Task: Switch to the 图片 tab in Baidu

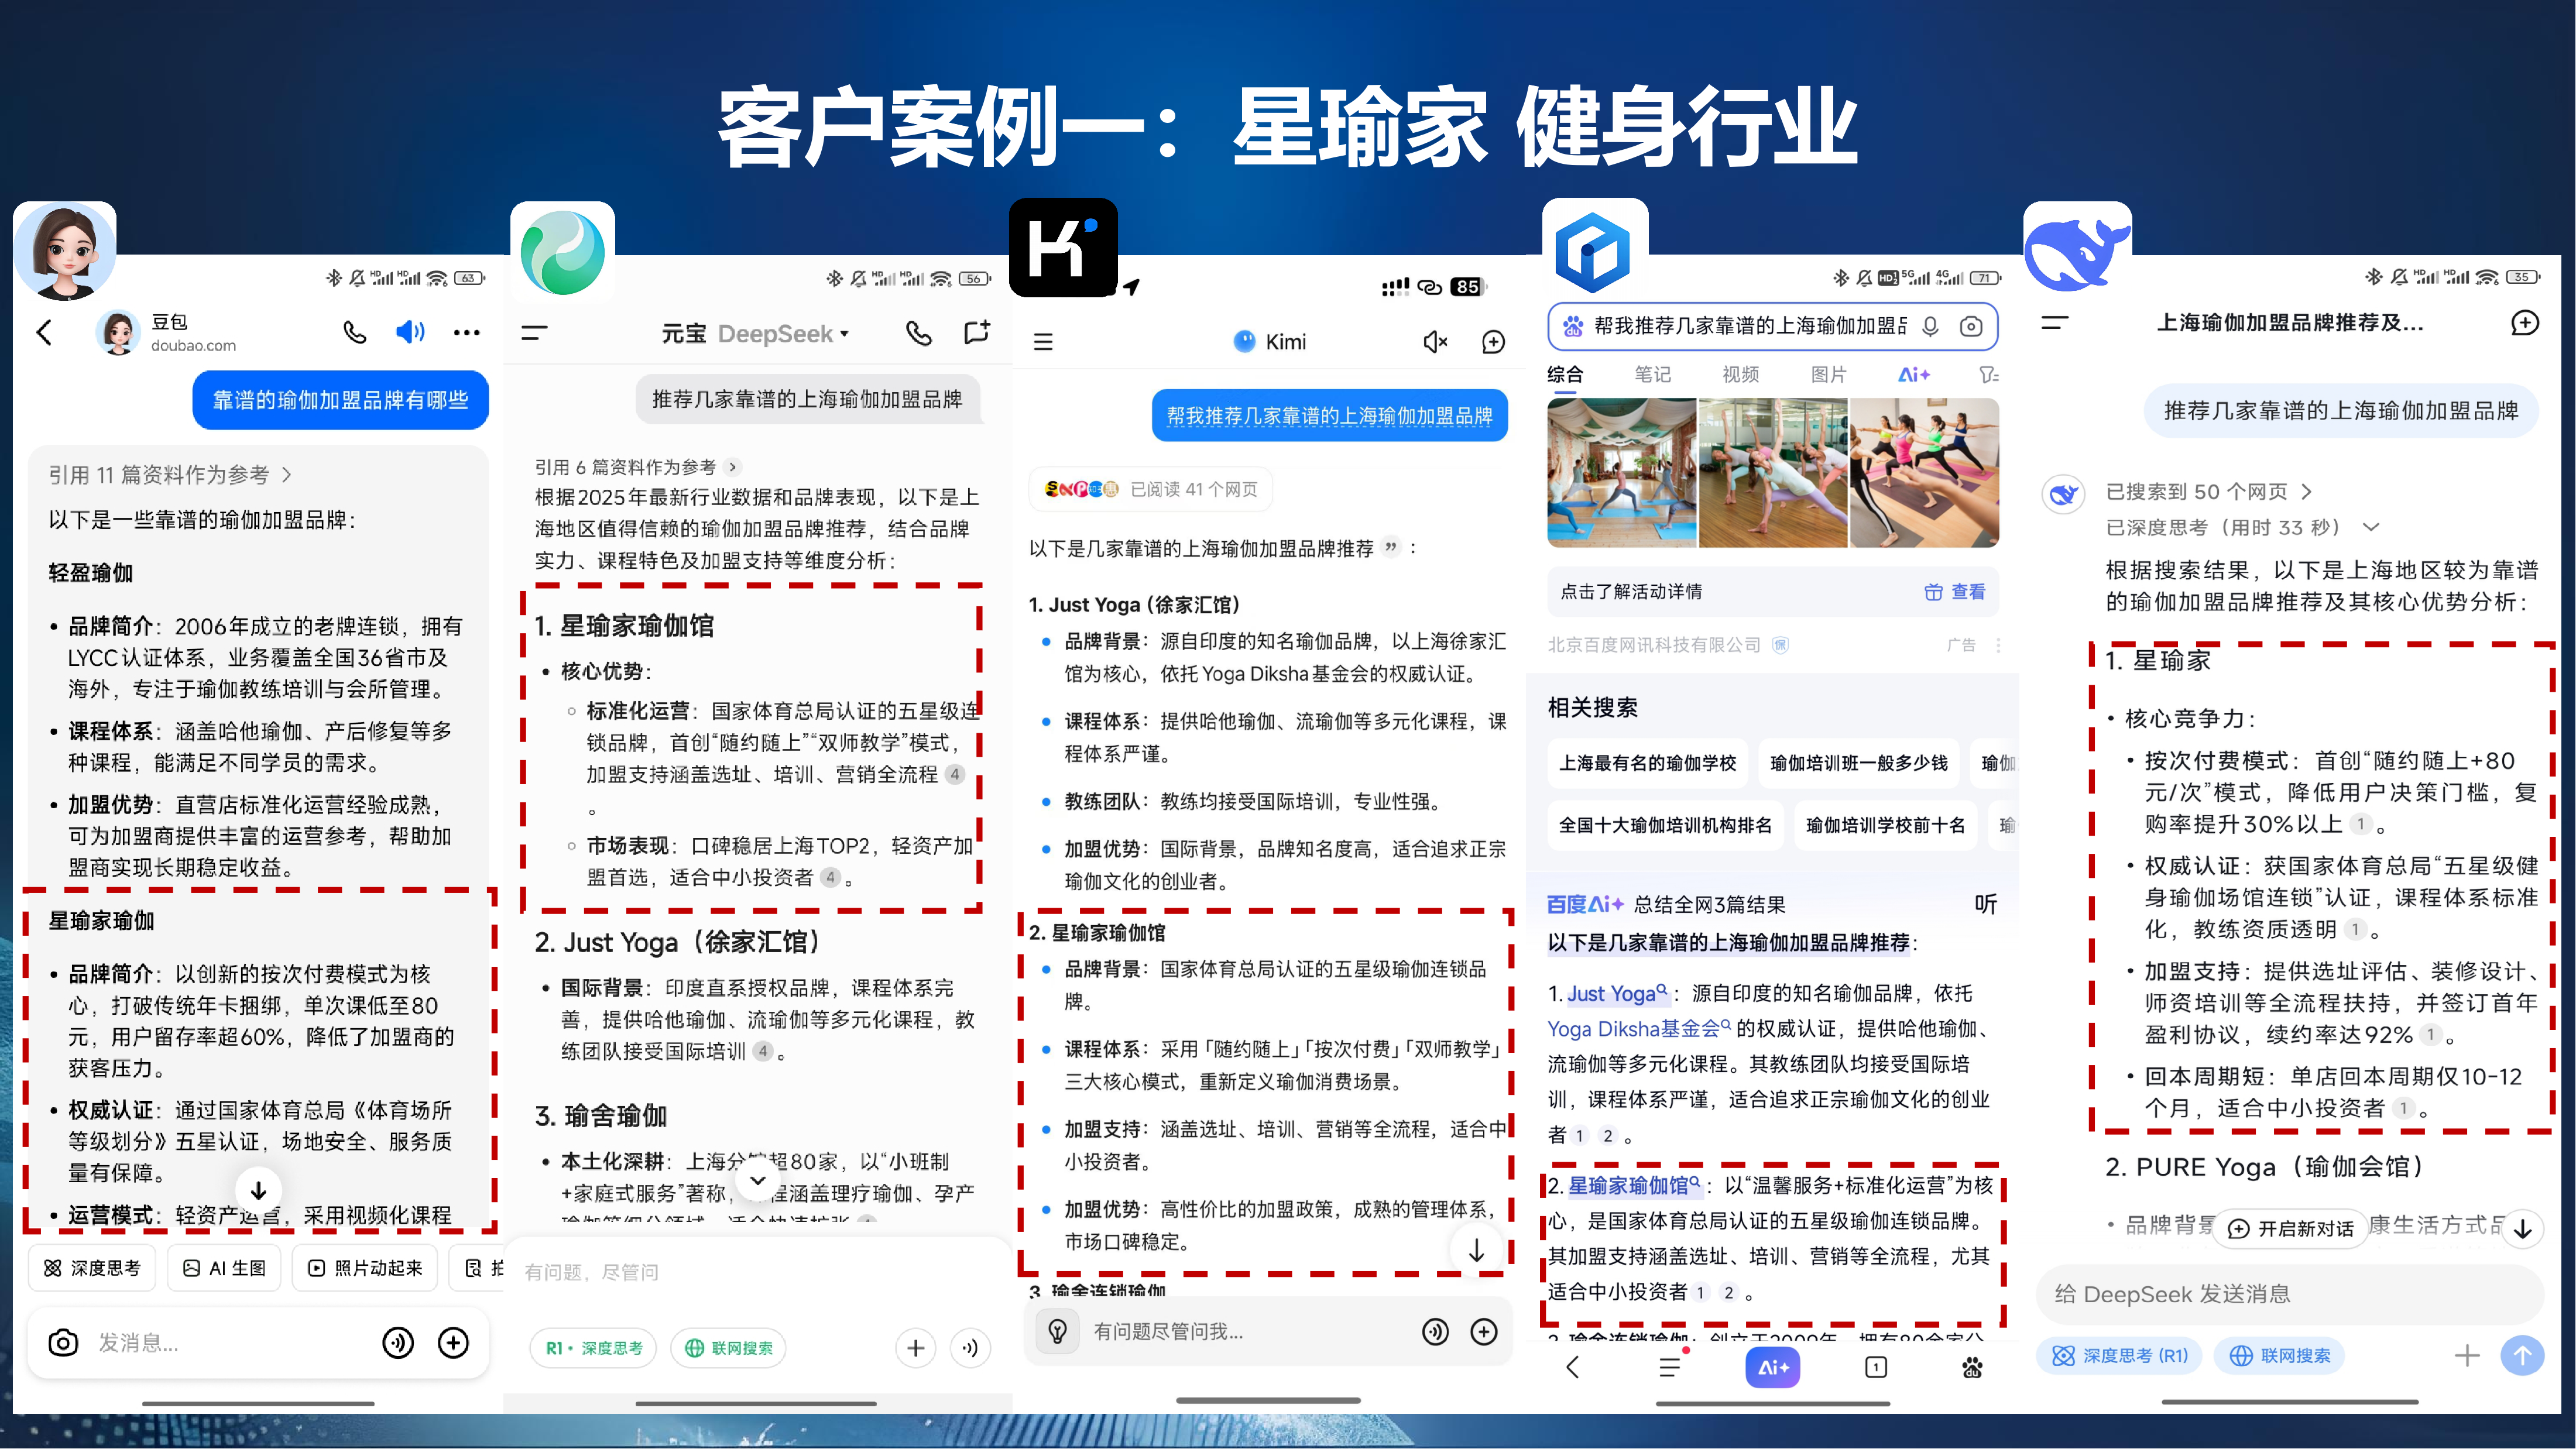Action: 1828,375
